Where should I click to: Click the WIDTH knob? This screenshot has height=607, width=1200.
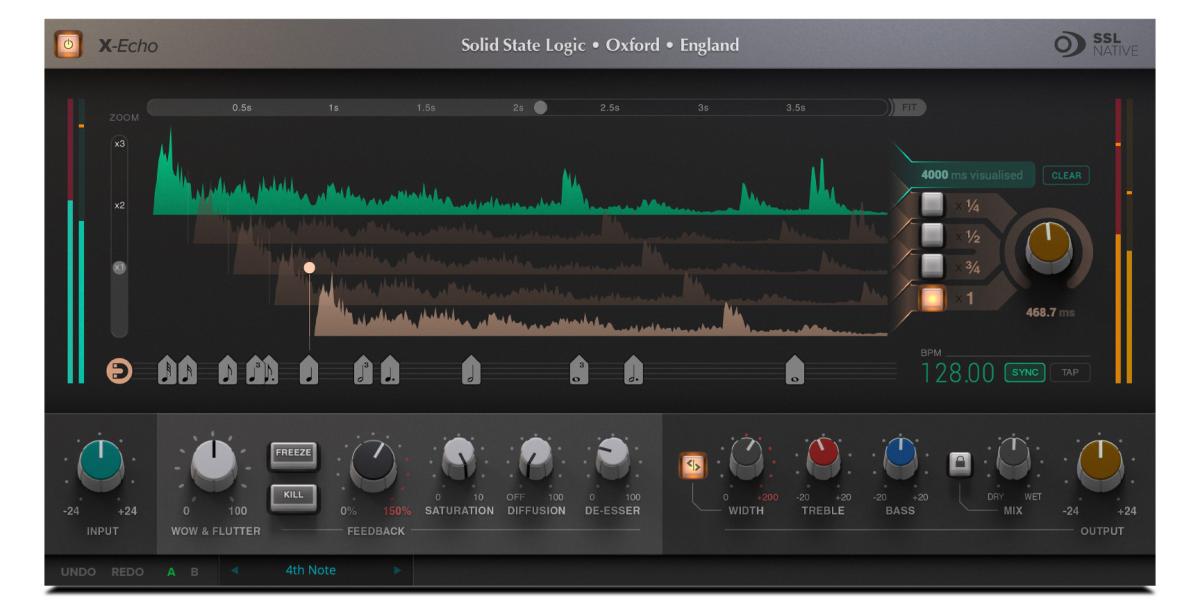[747, 458]
